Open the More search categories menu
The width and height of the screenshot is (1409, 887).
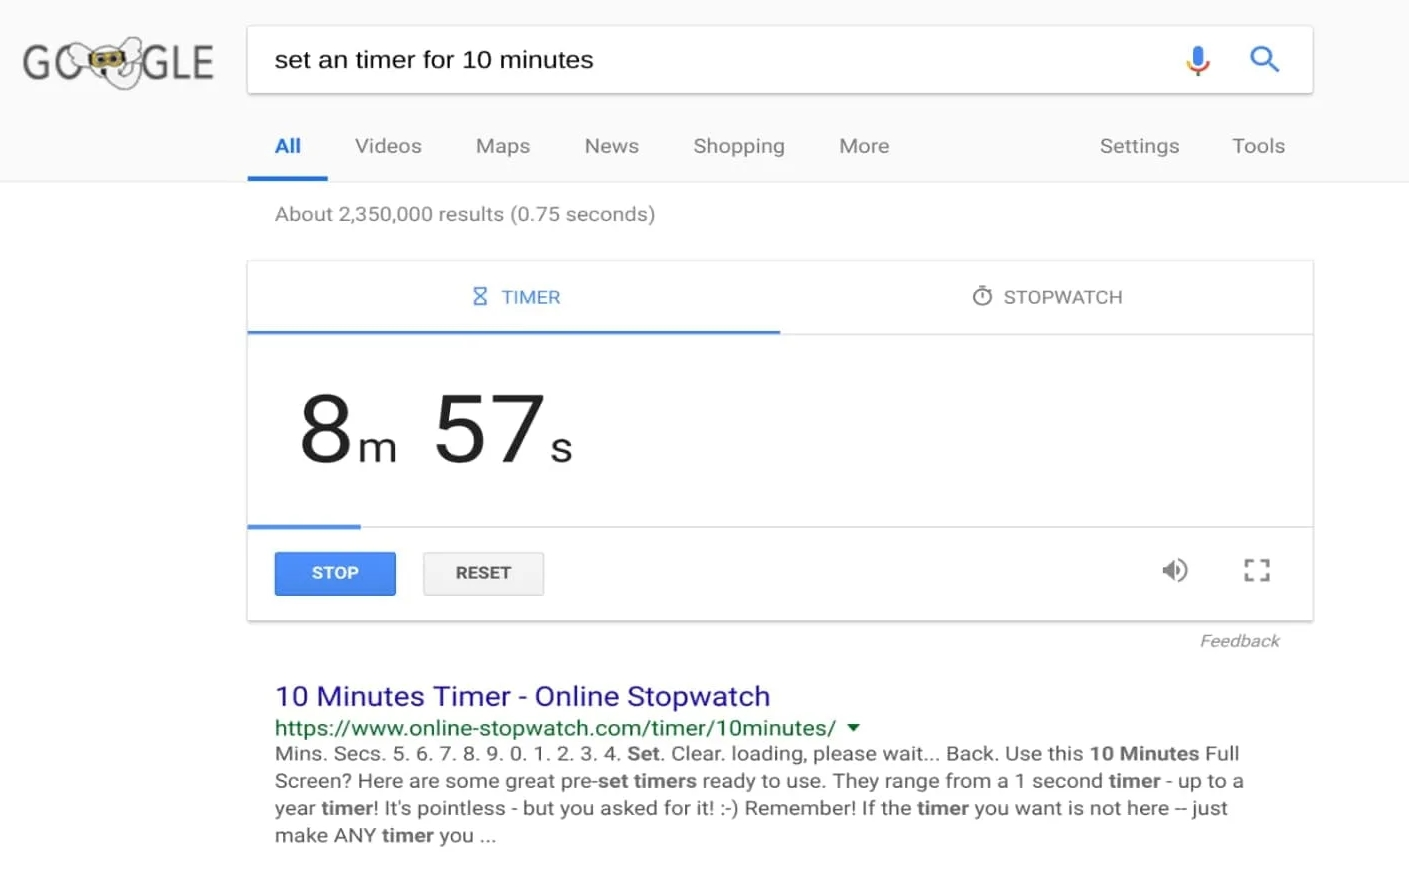point(863,146)
